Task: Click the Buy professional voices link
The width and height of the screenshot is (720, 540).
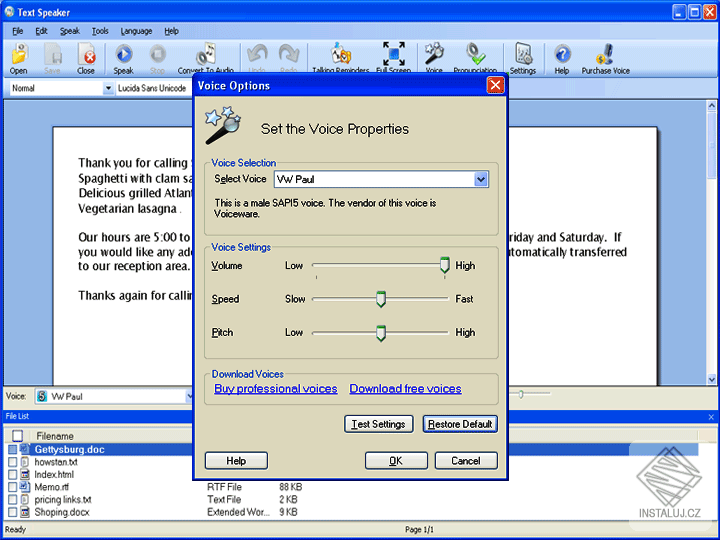Action: click(276, 388)
